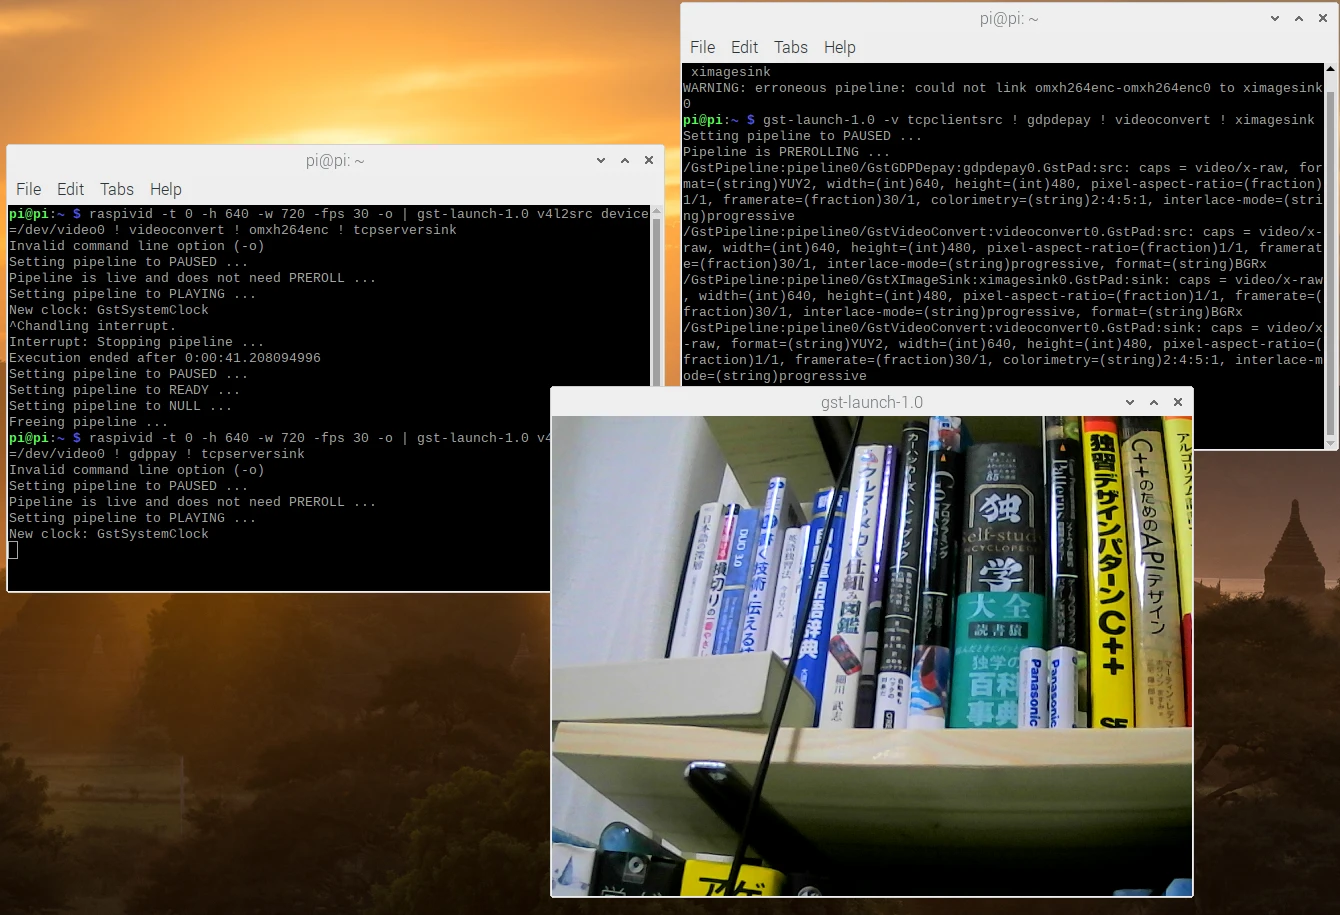Viewport: 1340px width, 915px height.
Task: Maximize the right pi@pi terminal window
Action: pyautogui.click(x=1299, y=17)
